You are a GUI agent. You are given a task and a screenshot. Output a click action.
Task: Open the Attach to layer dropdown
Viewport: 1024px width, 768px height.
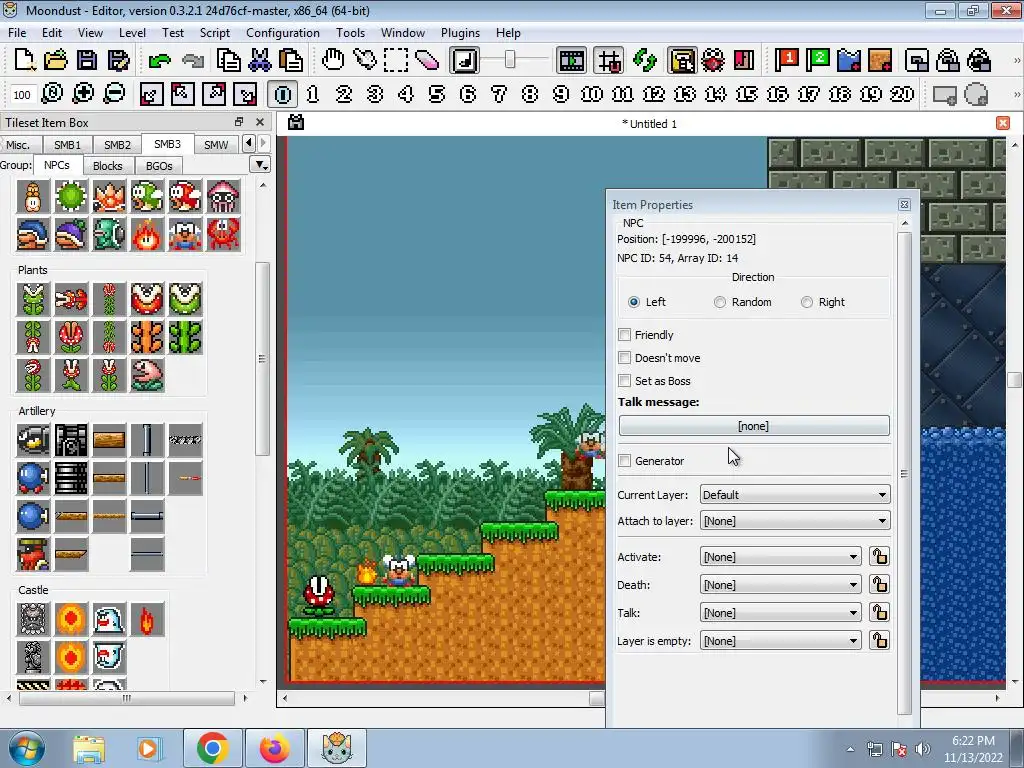(x=795, y=521)
